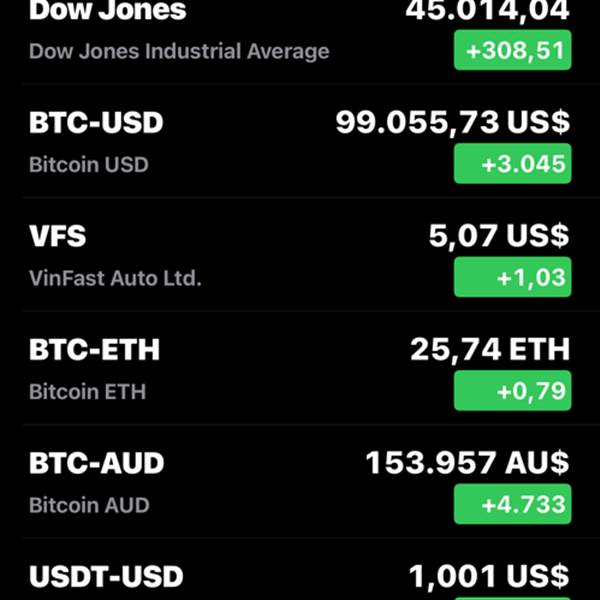Click the Bitcoin AUD description text

(x=89, y=505)
